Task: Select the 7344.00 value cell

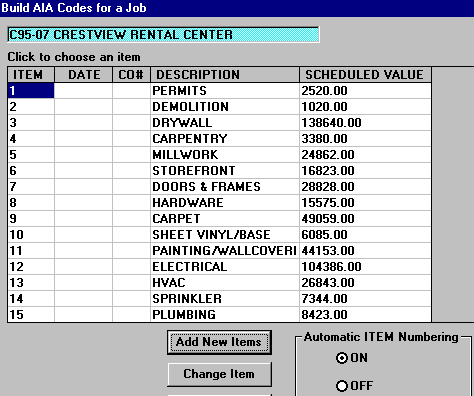Action: pos(365,299)
